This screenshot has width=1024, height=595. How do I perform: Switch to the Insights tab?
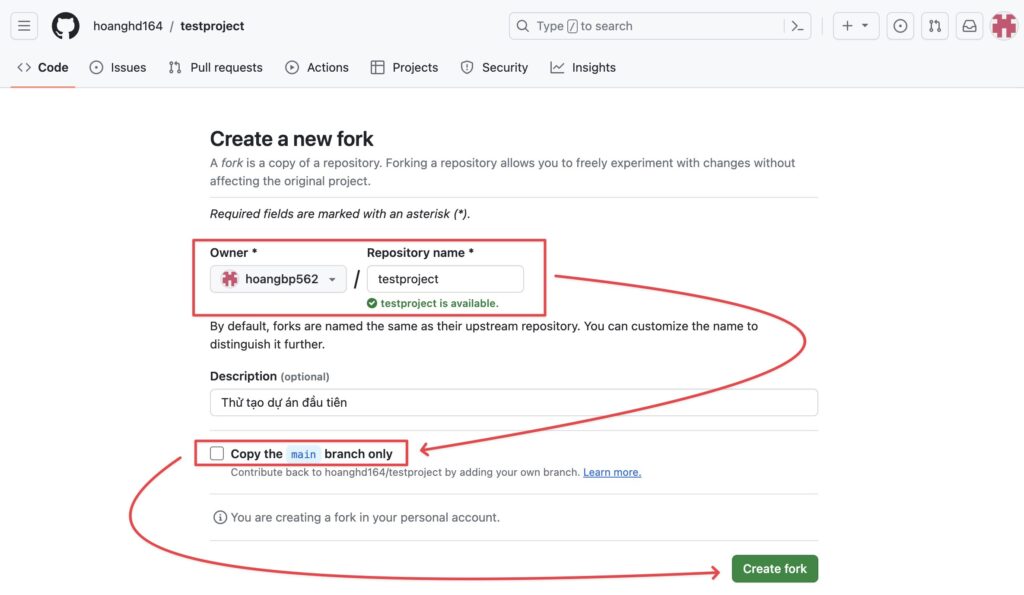(x=583, y=67)
